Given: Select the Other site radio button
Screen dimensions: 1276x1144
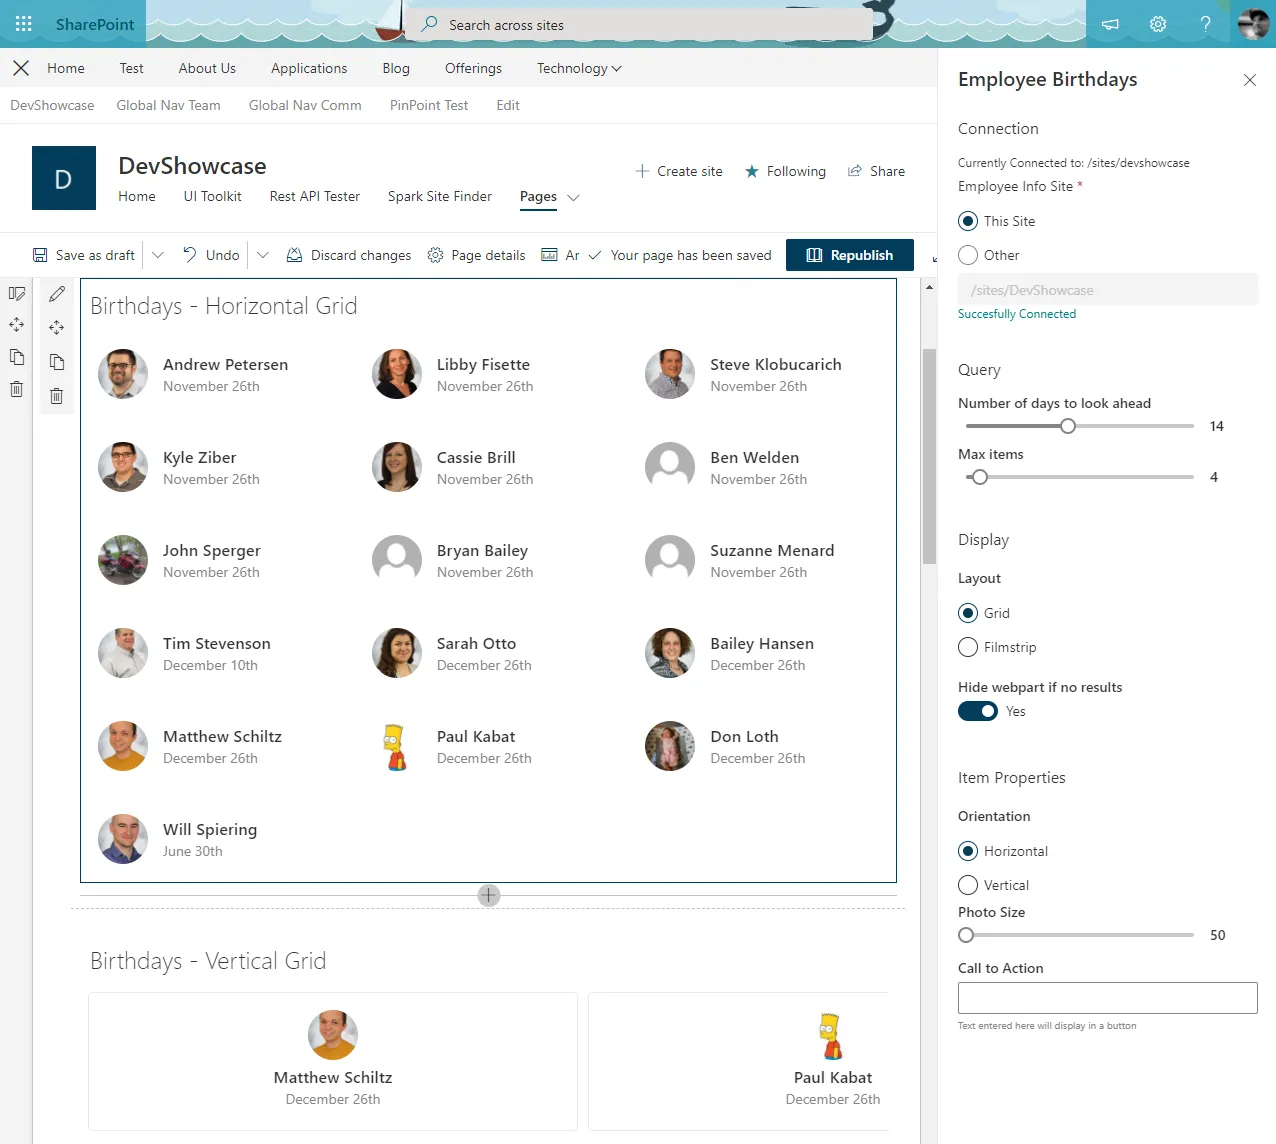Looking at the screenshot, I should click(x=968, y=255).
